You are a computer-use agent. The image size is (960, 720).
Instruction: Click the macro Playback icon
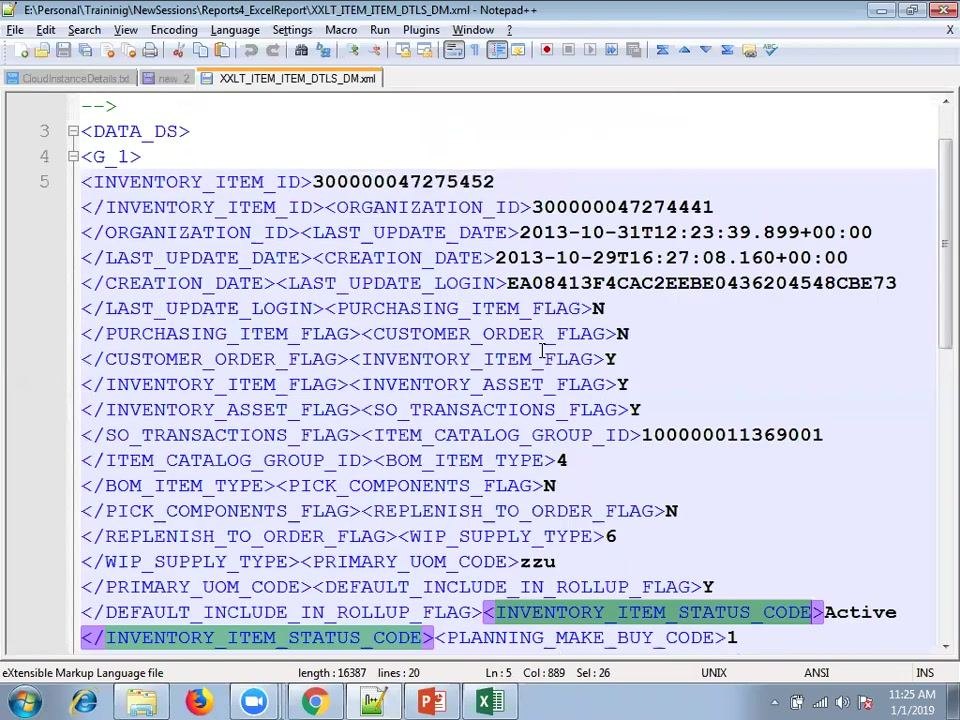coord(590,50)
